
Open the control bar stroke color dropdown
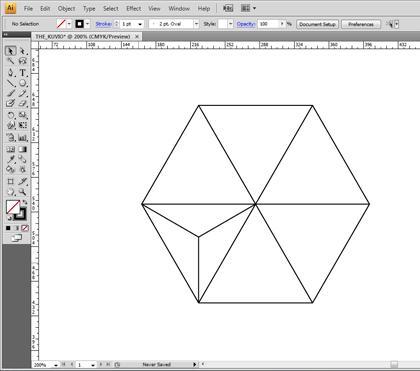point(87,24)
